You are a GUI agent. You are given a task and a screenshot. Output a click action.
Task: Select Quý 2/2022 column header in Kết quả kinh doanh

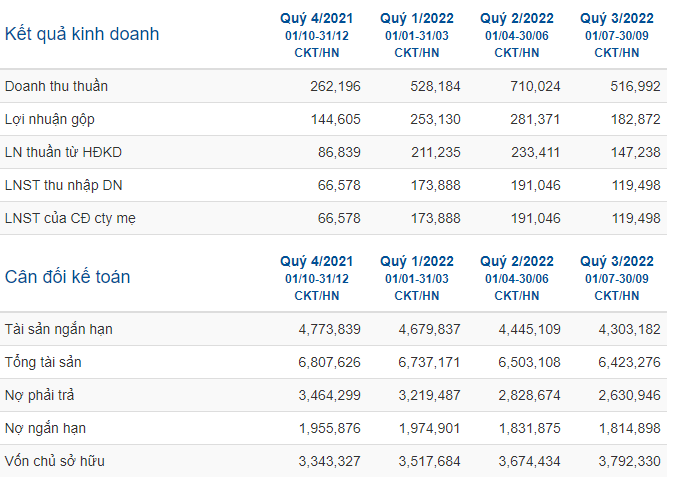pos(517,35)
